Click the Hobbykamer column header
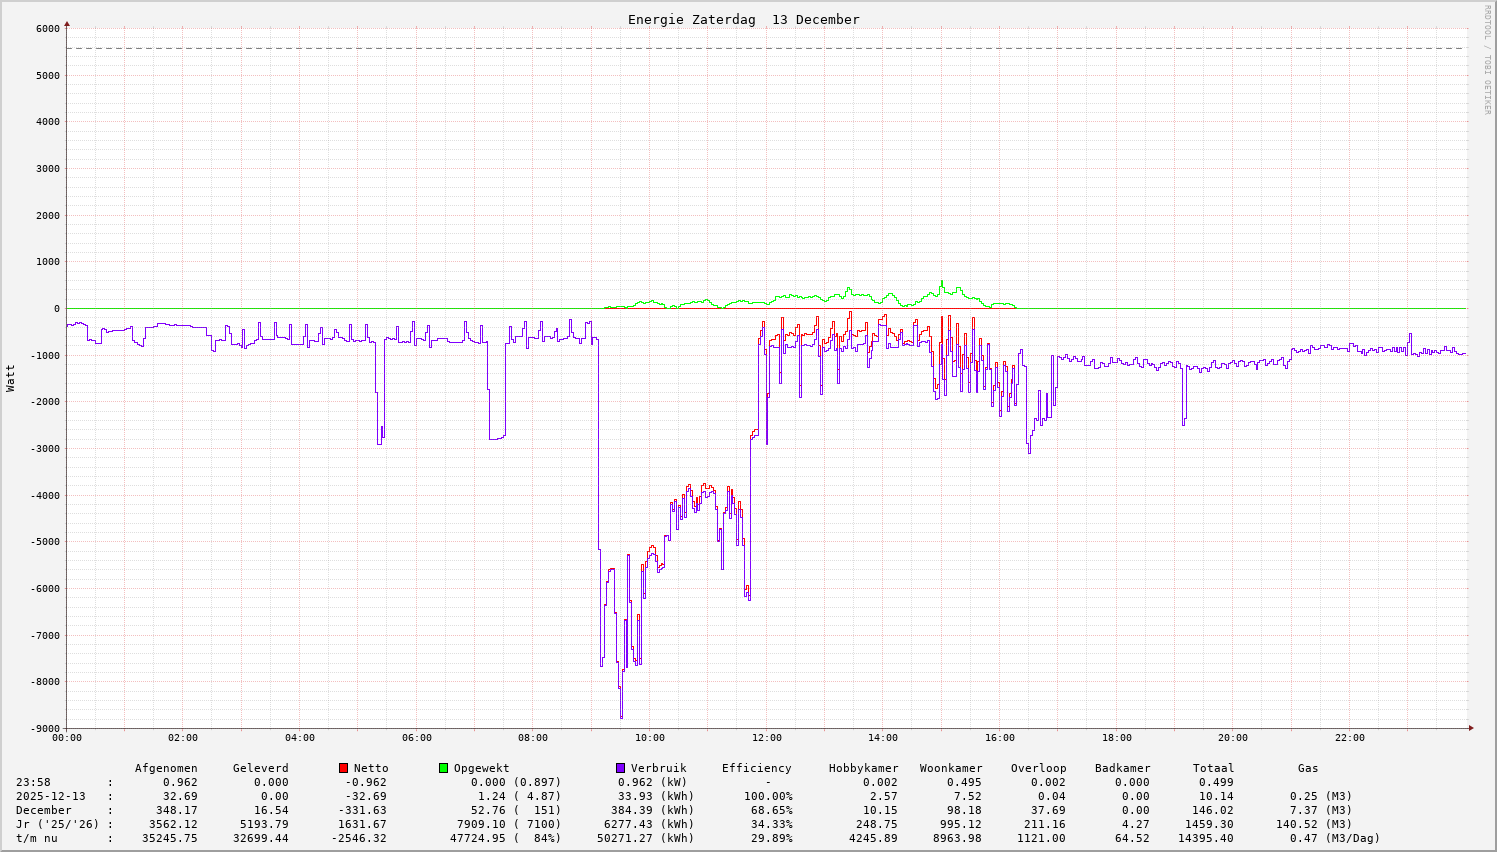Viewport: 1497px width, 852px height. (863, 768)
